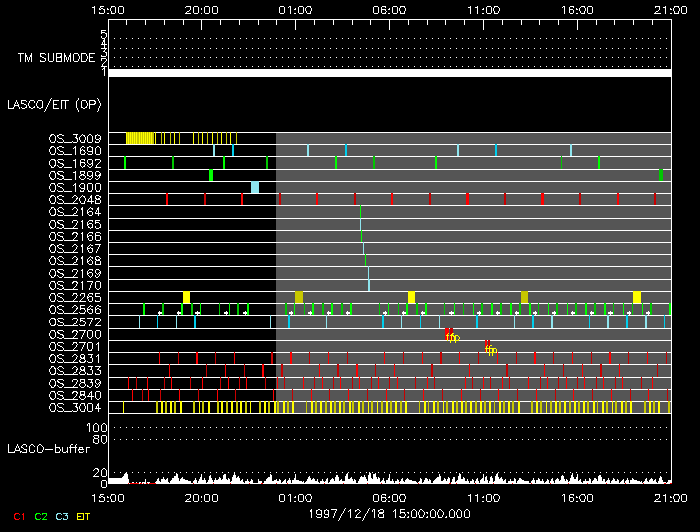Click the first yellow block in OS_2265 row
The image size is (700, 532).
(186, 297)
